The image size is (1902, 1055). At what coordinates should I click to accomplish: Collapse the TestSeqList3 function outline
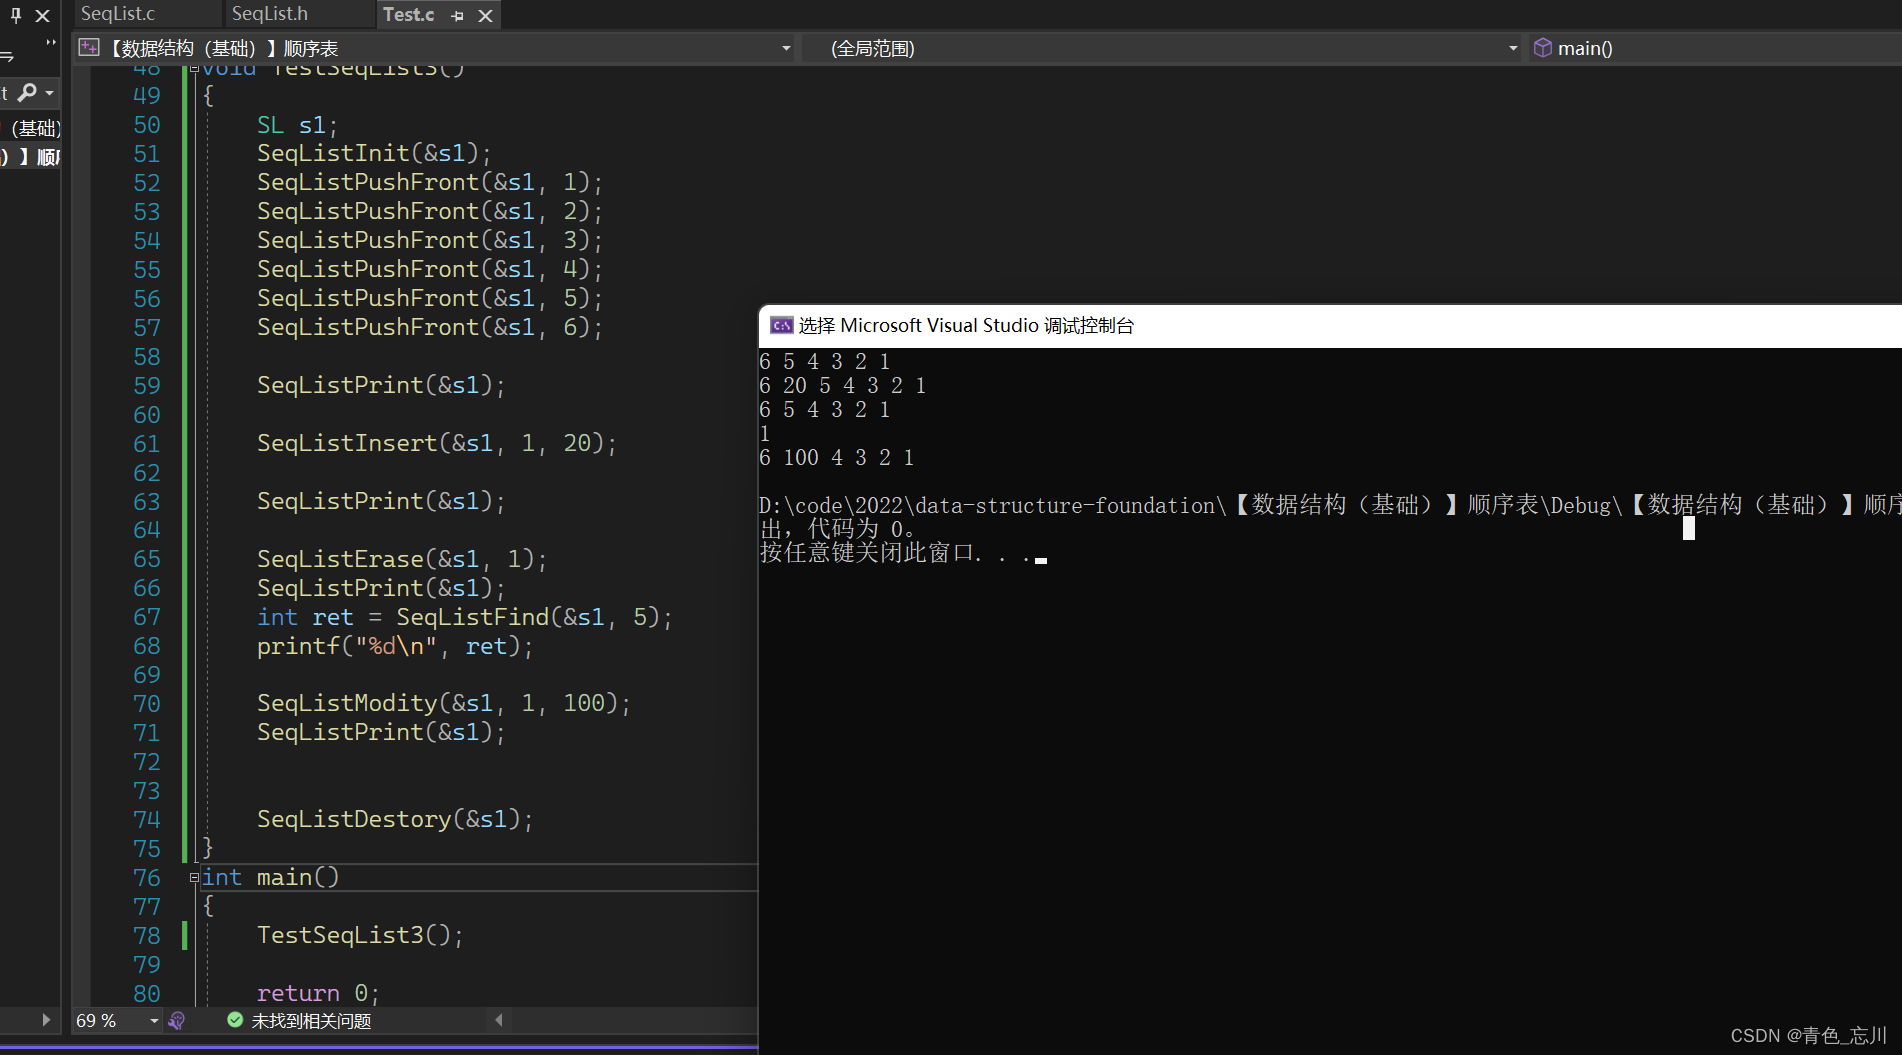pos(195,69)
